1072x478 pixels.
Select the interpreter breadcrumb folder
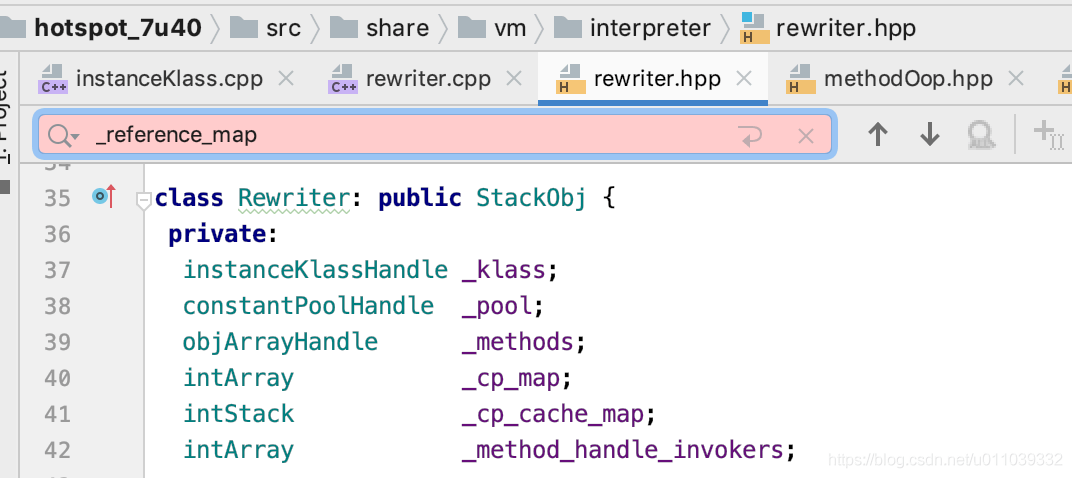pos(632,28)
